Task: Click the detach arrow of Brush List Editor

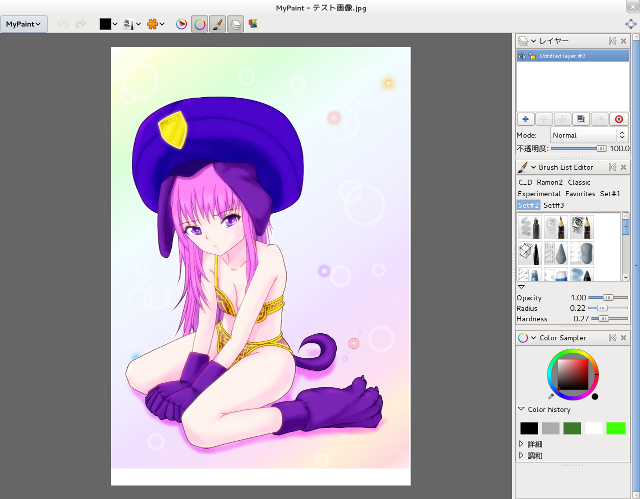Action: [612, 167]
